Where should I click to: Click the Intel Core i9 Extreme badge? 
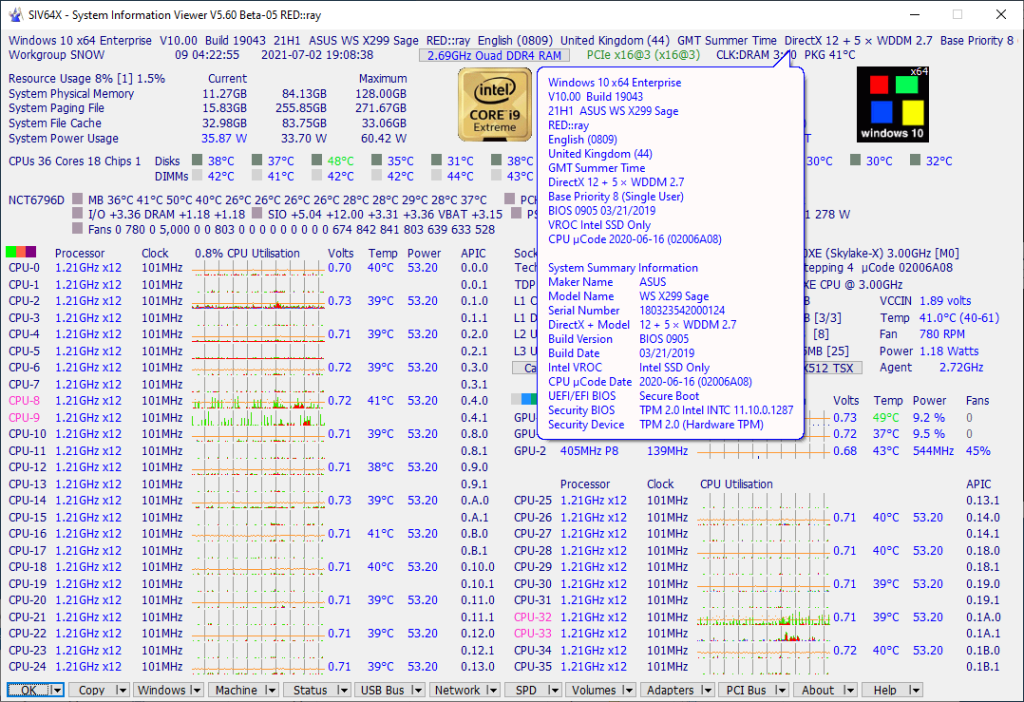pos(495,104)
